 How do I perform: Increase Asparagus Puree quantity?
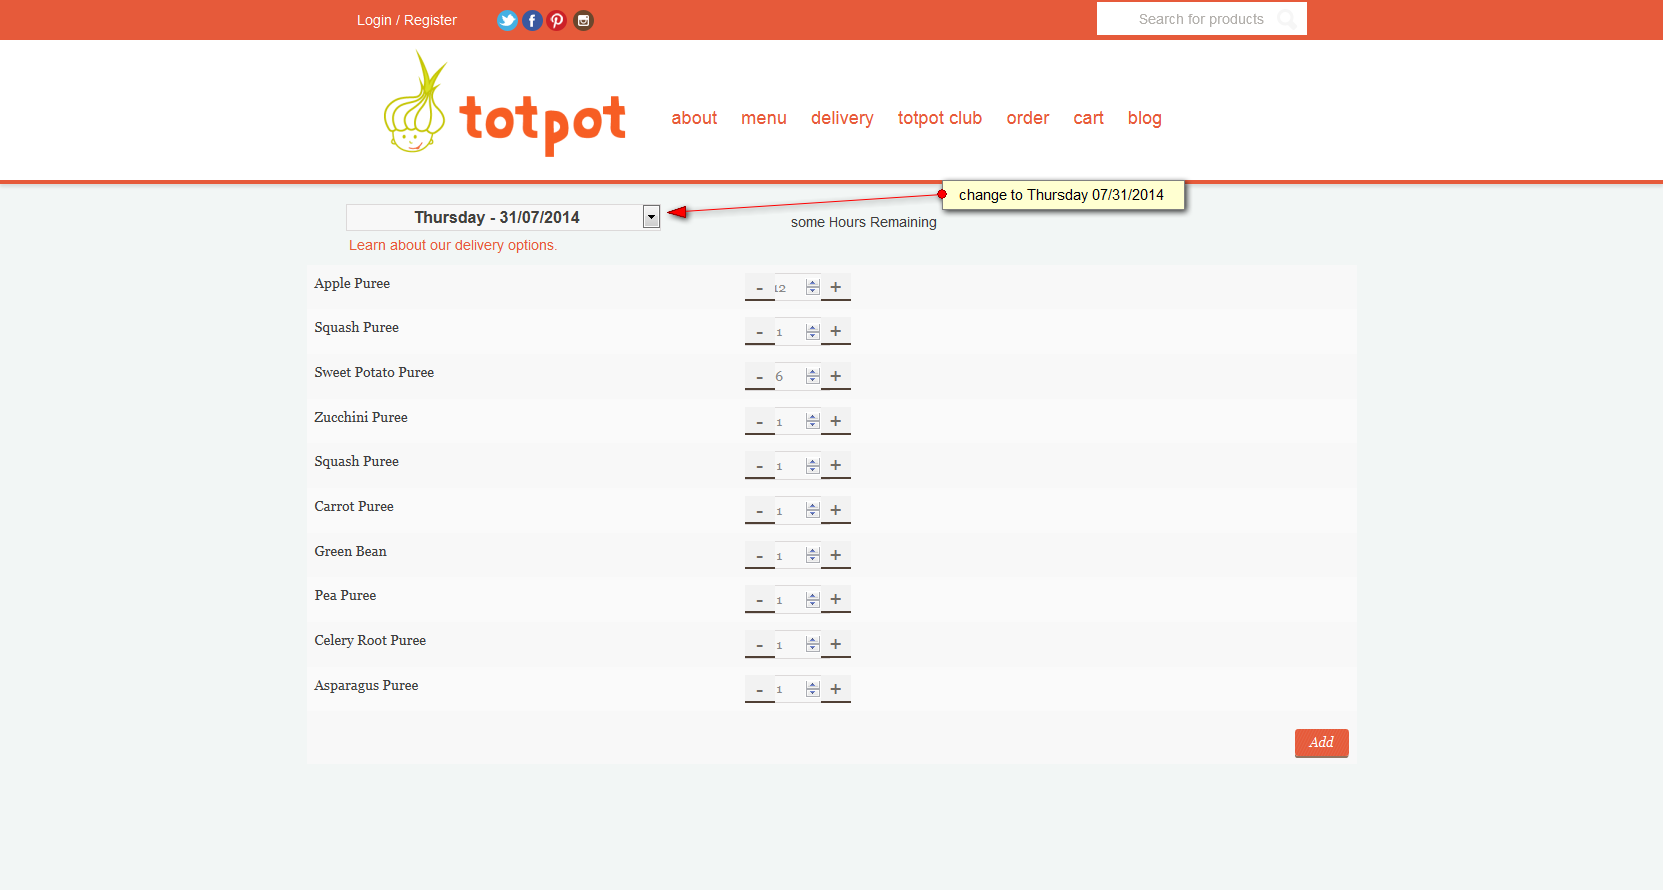(836, 690)
